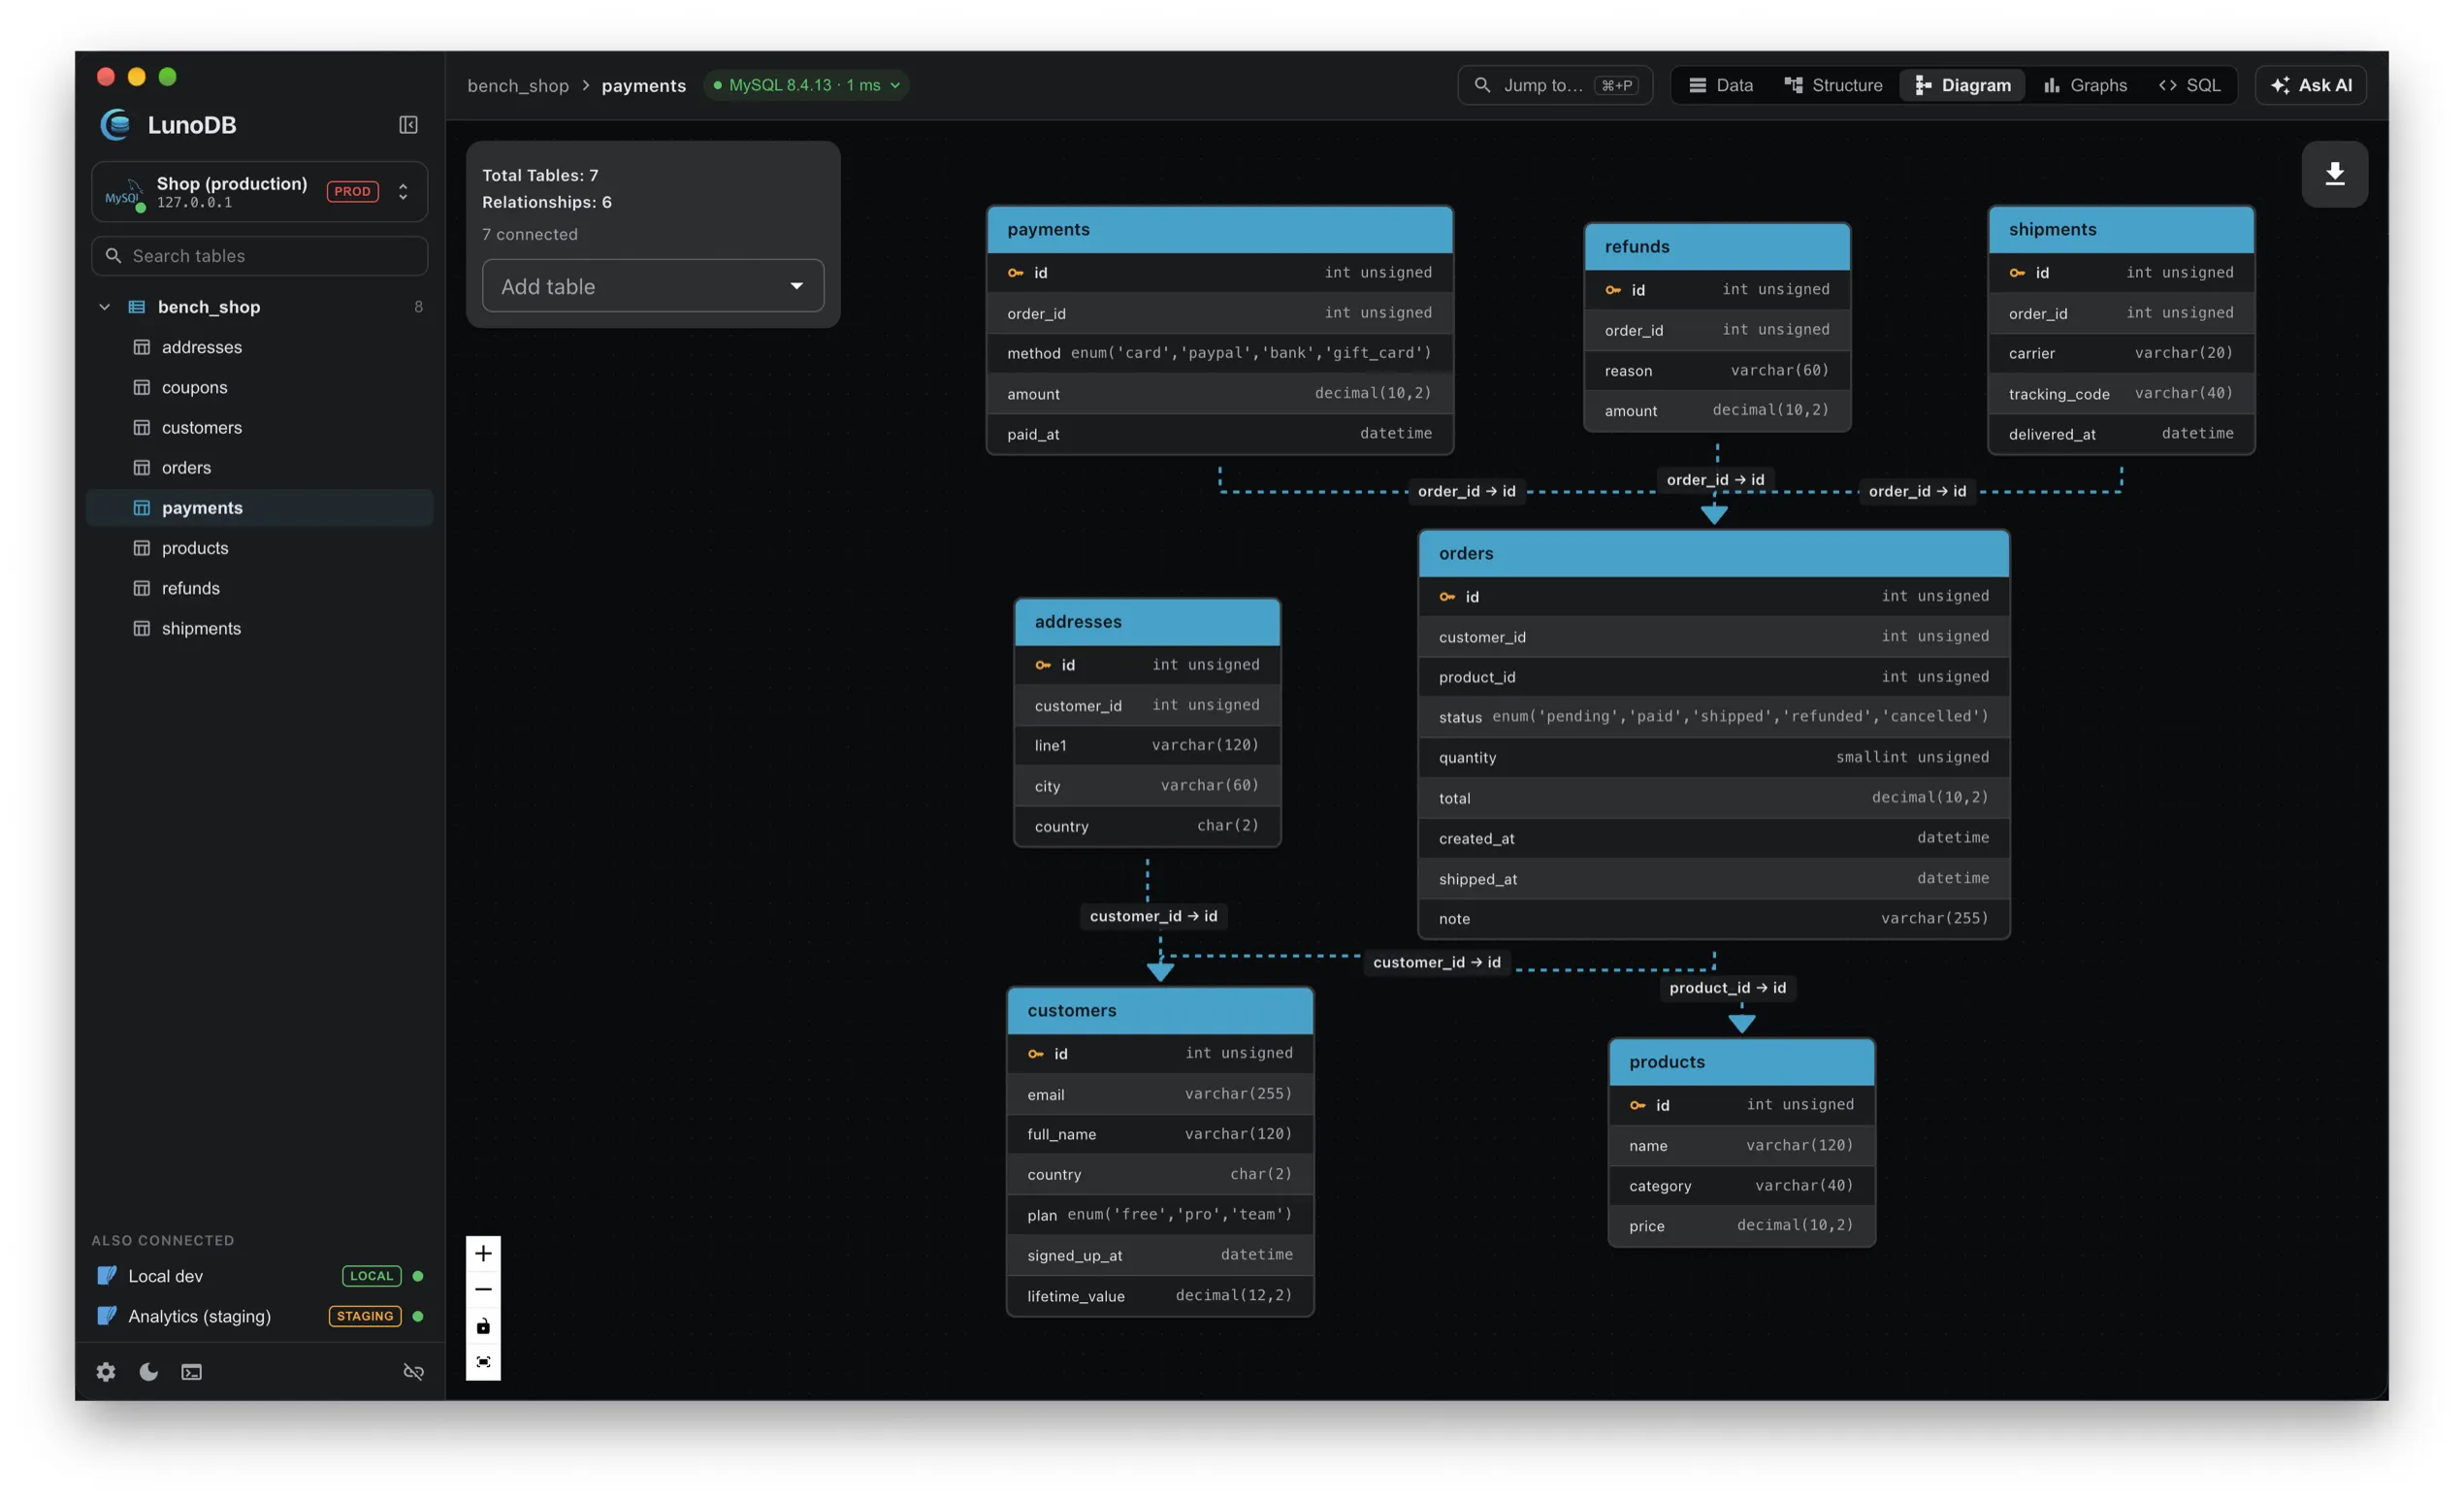Toggle dark mode moon icon
Image resolution: width=2464 pixels, height=1500 pixels.
tap(149, 1371)
